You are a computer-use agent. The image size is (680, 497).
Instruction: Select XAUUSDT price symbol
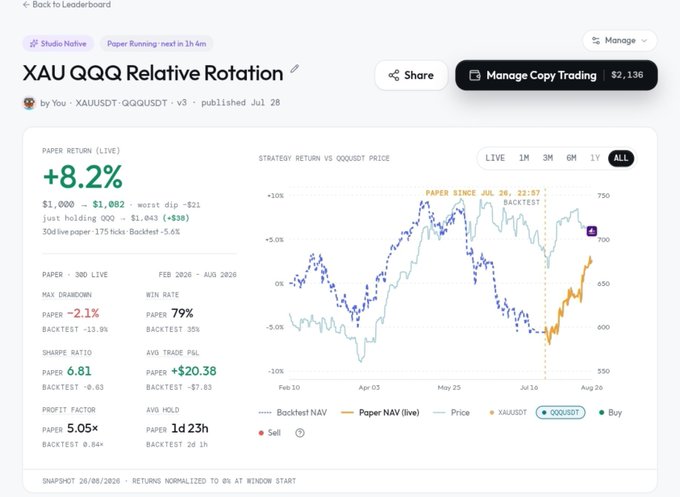[x=508, y=412]
